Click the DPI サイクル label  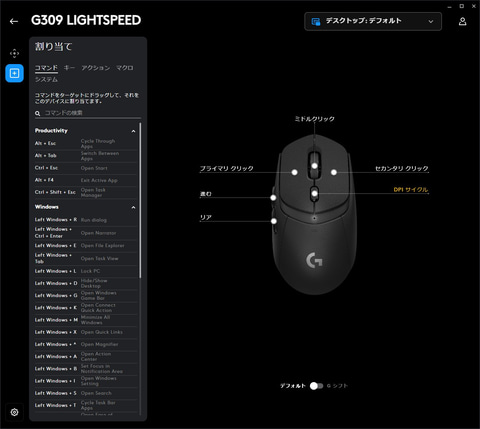click(411, 190)
